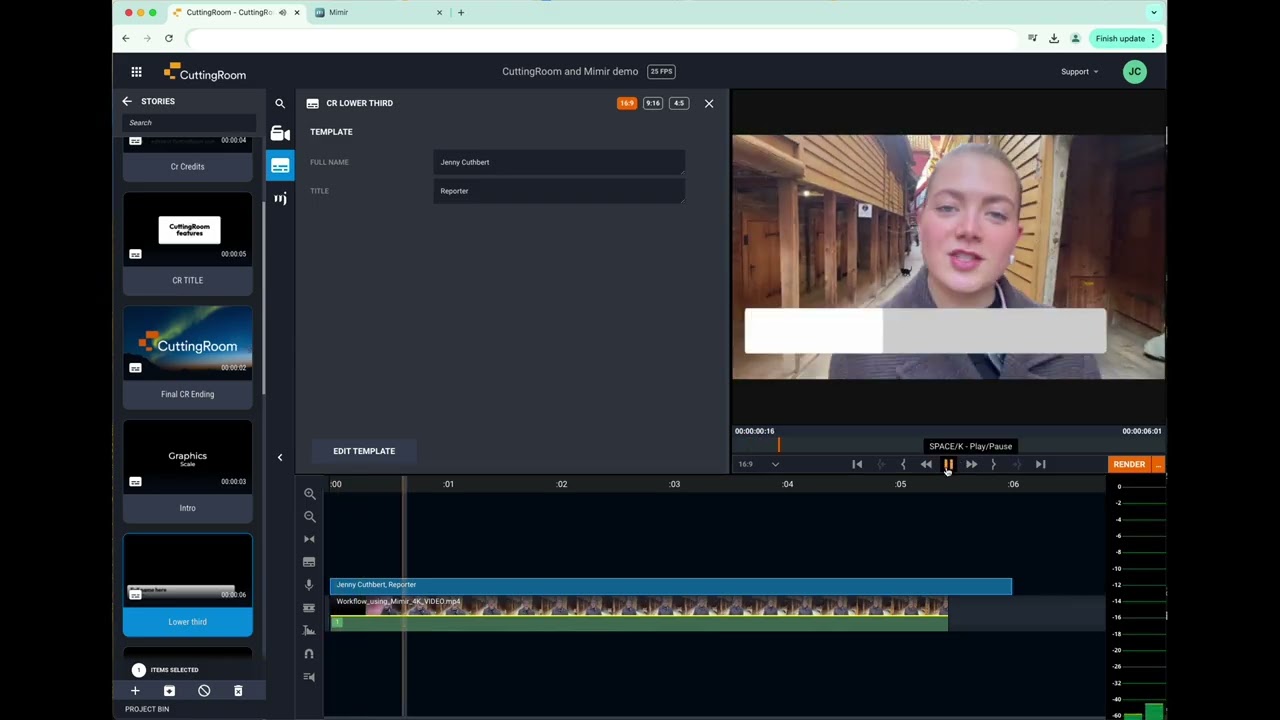This screenshot has width=1280, height=720.
Task: Add a new item to project bin
Action: [135, 691]
